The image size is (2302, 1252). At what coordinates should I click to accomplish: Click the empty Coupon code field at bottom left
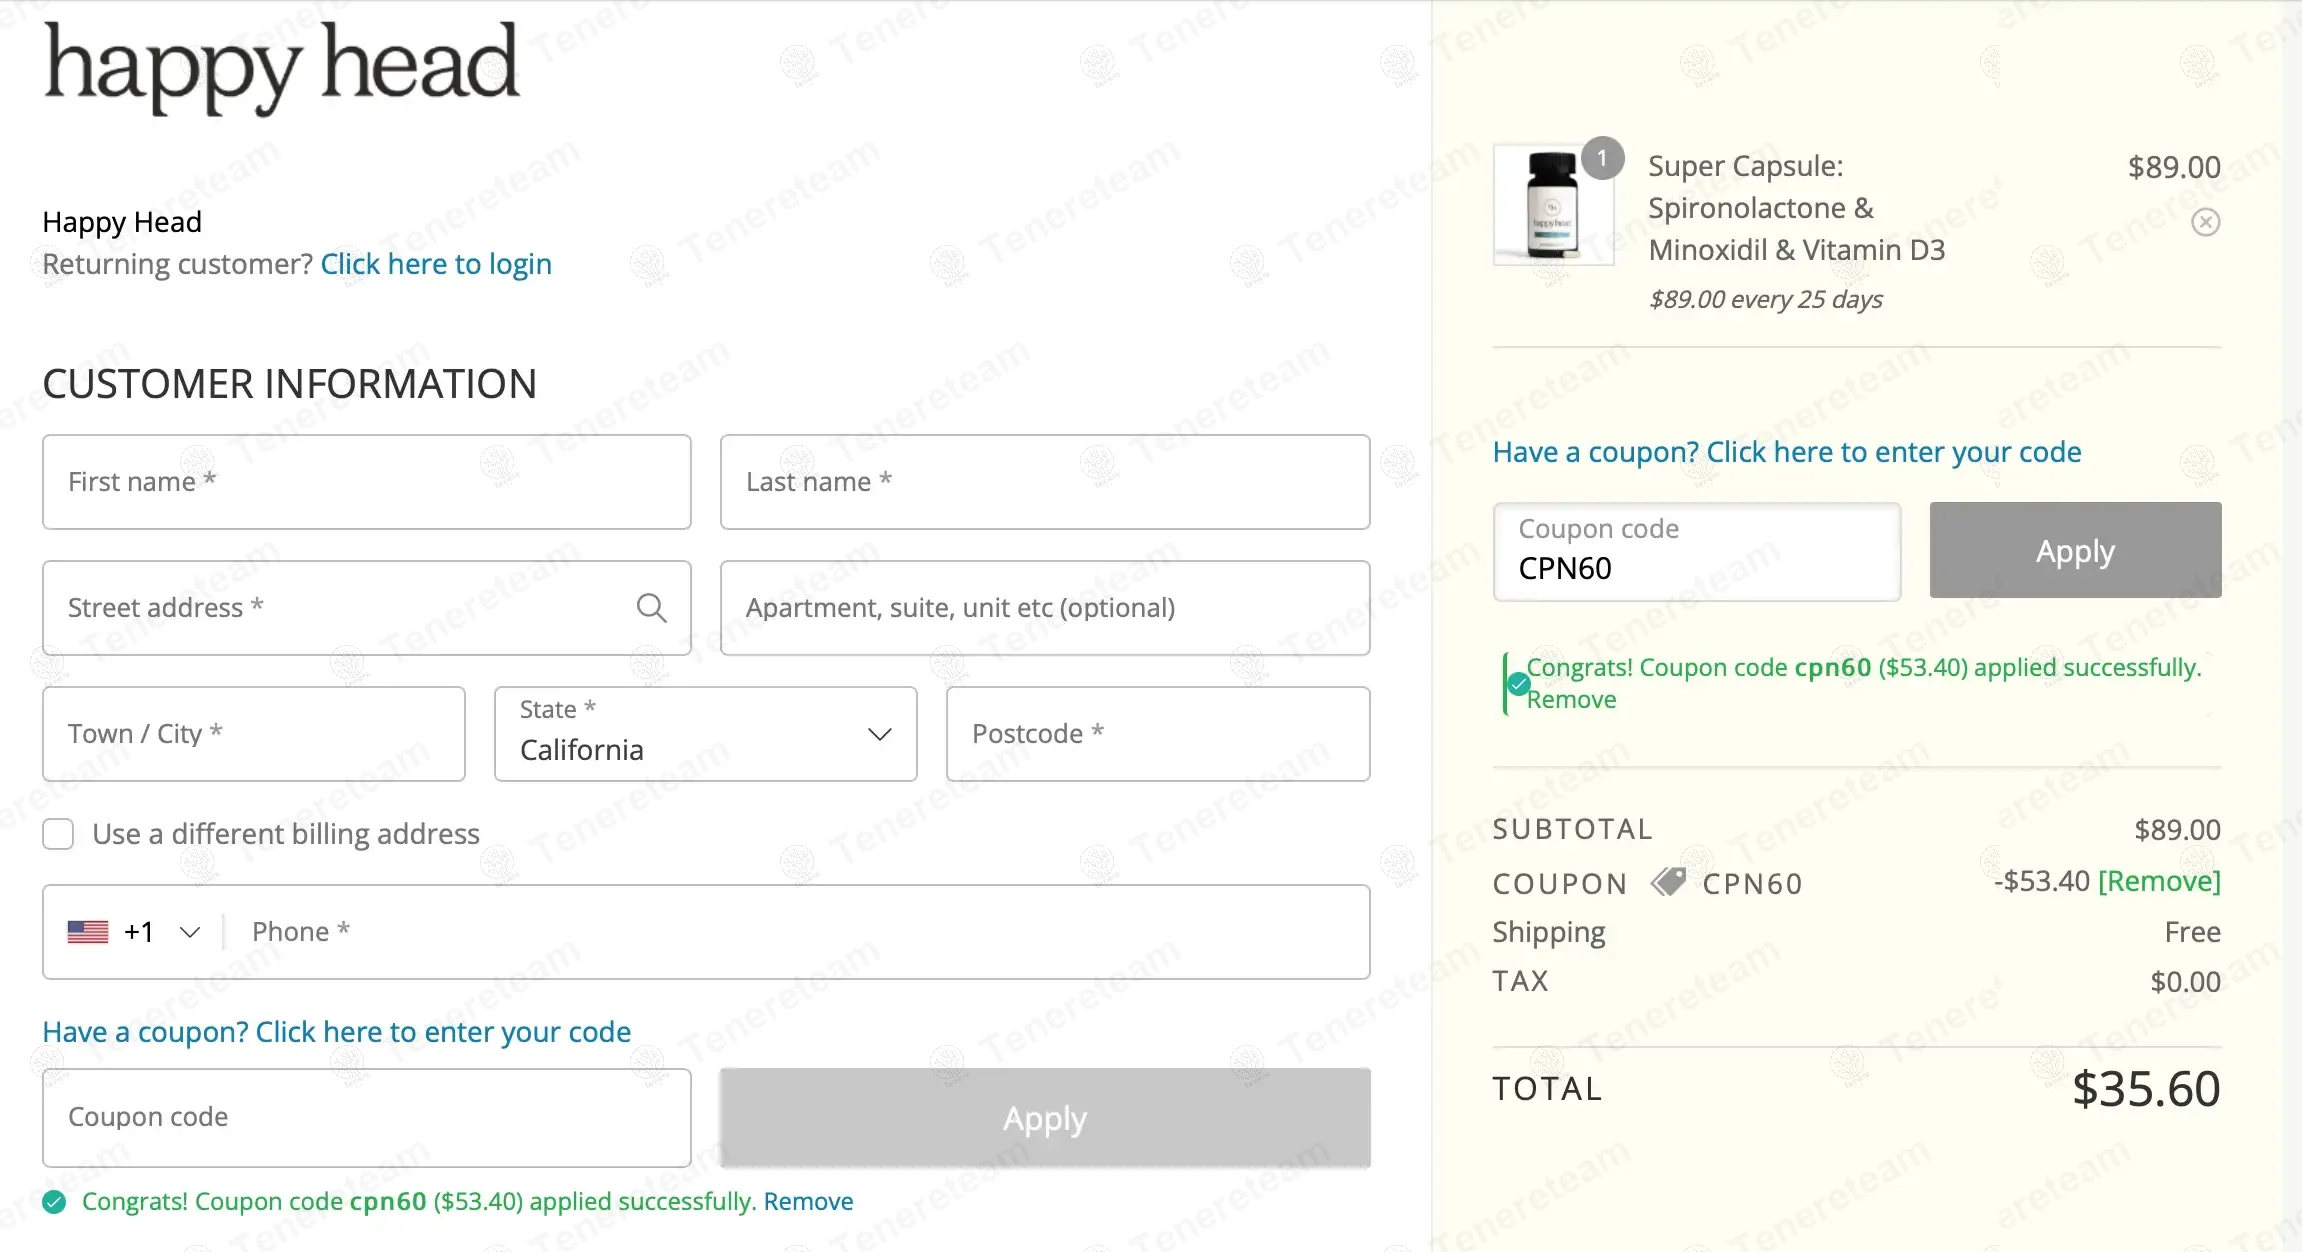tap(366, 1117)
